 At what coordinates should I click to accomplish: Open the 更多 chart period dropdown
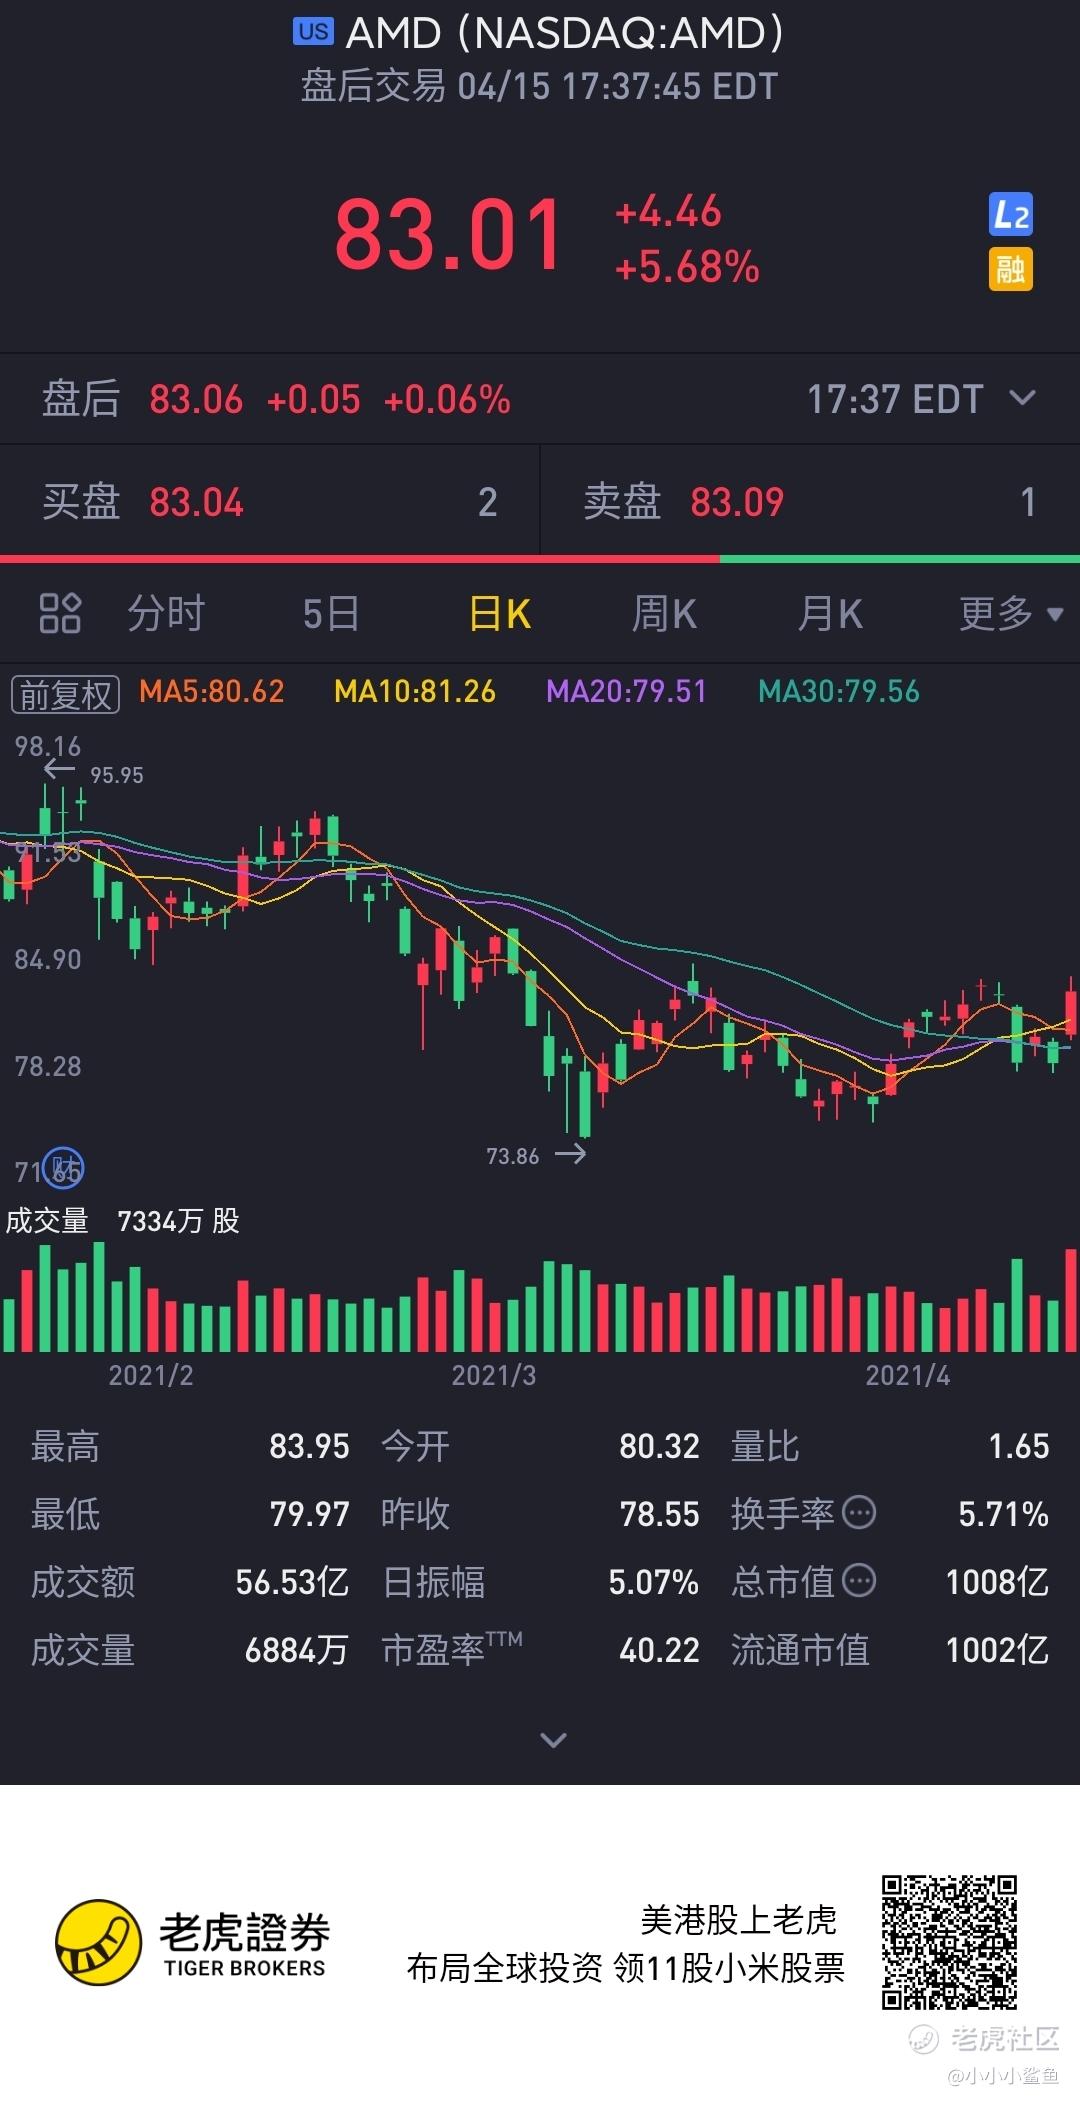click(x=1010, y=613)
